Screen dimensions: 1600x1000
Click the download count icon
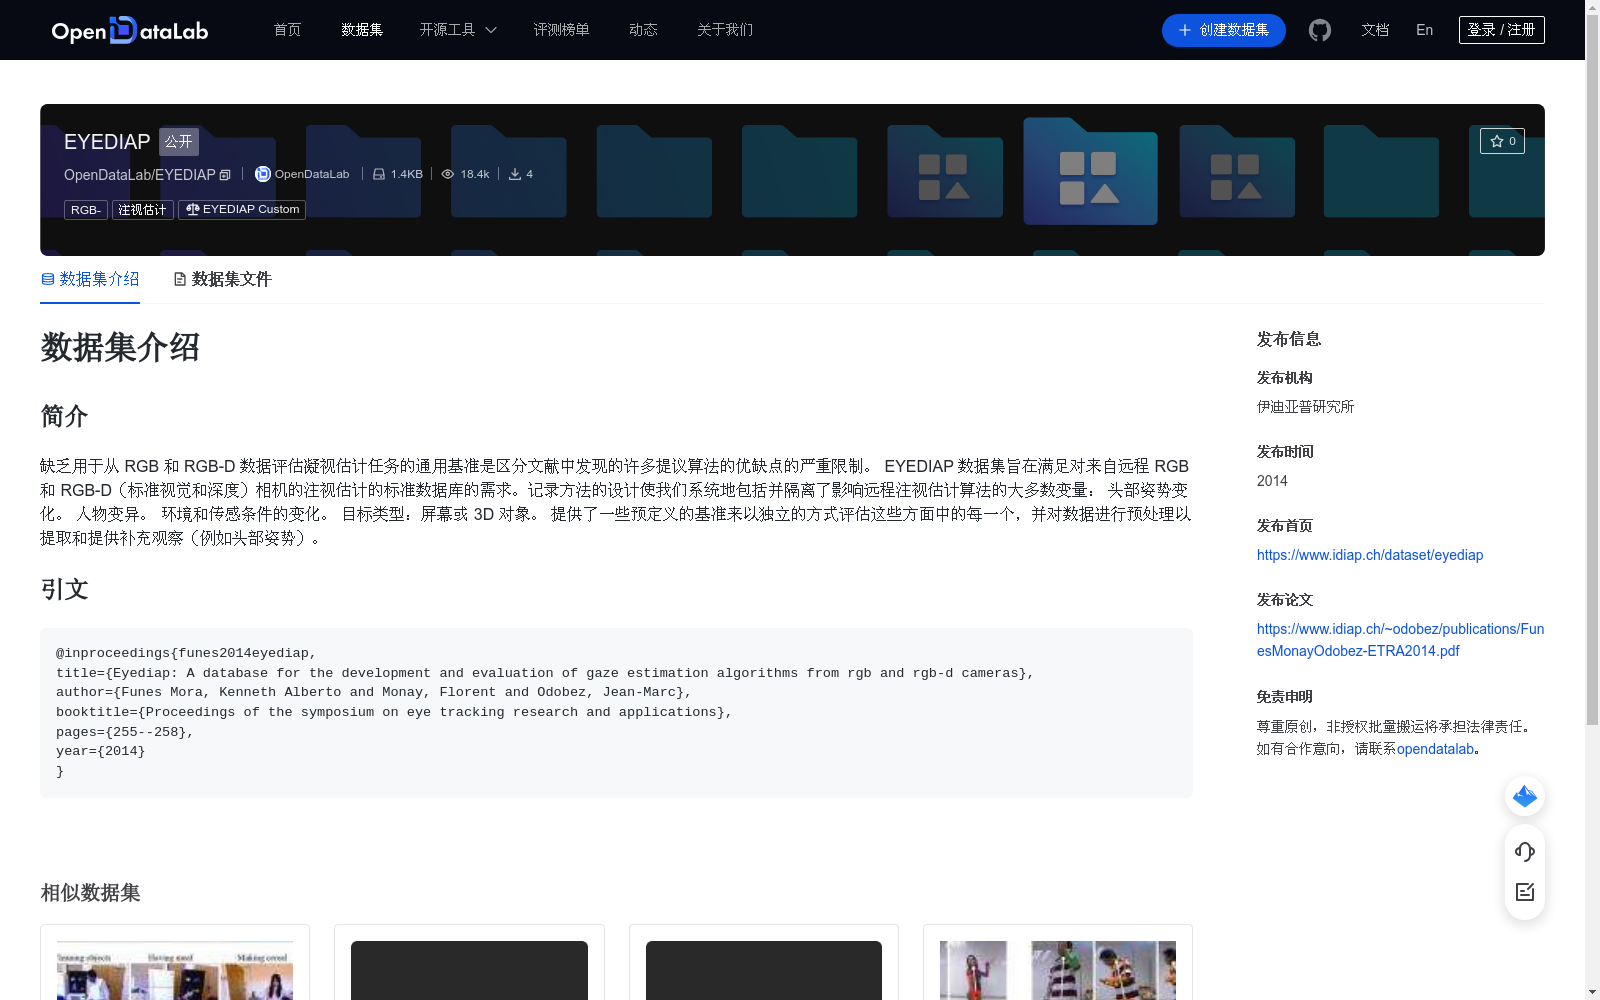point(515,174)
